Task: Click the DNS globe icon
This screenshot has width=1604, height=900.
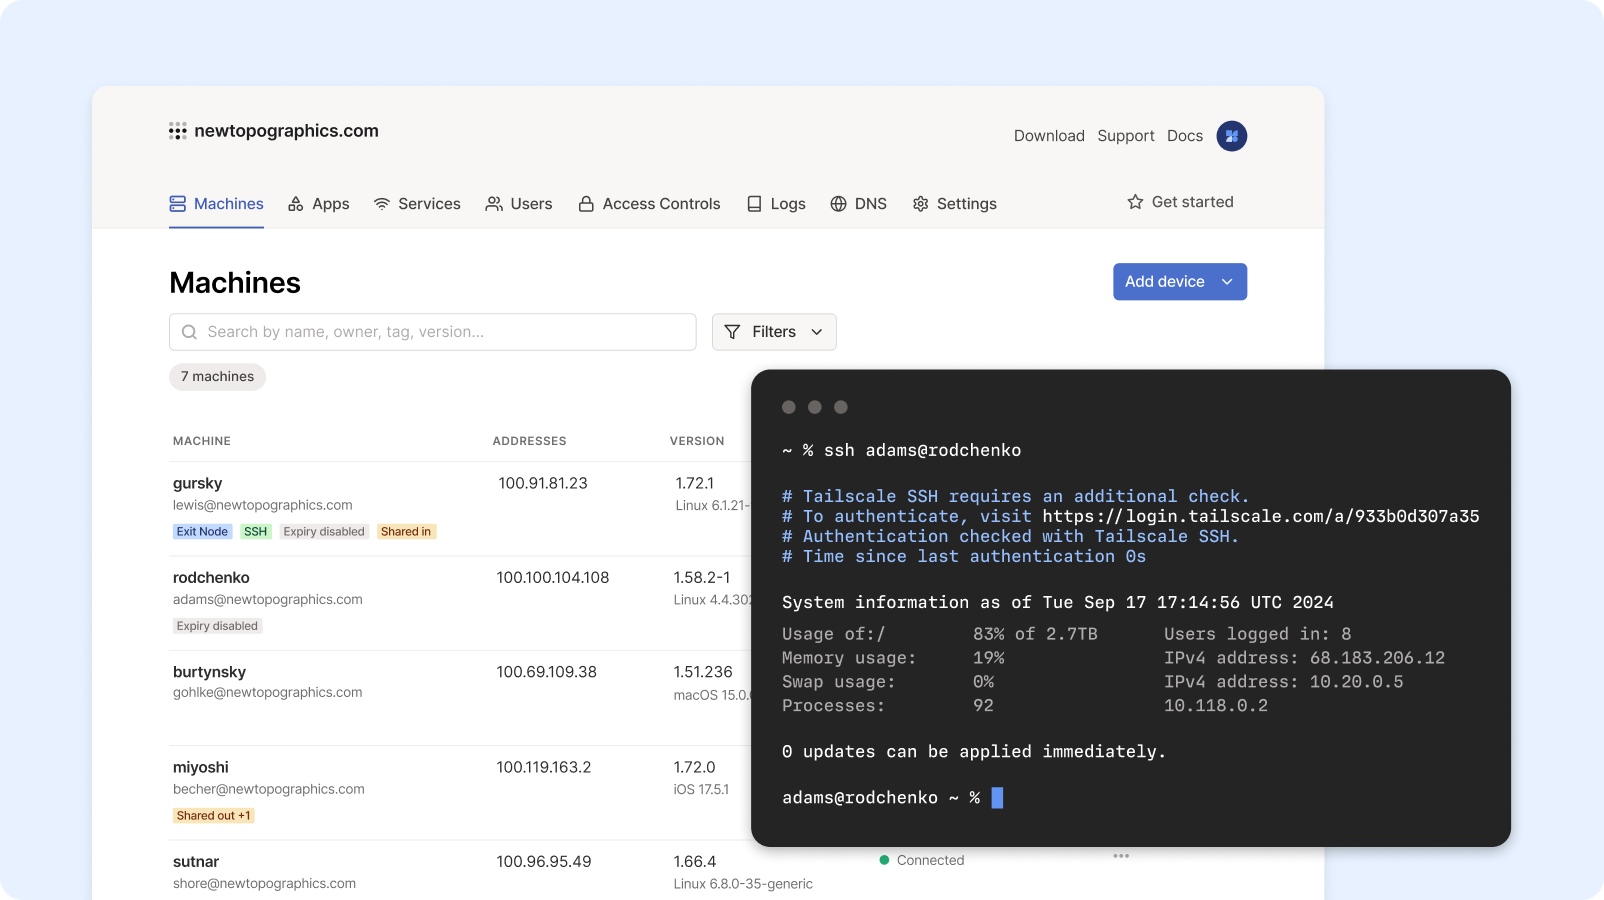Action: (839, 204)
